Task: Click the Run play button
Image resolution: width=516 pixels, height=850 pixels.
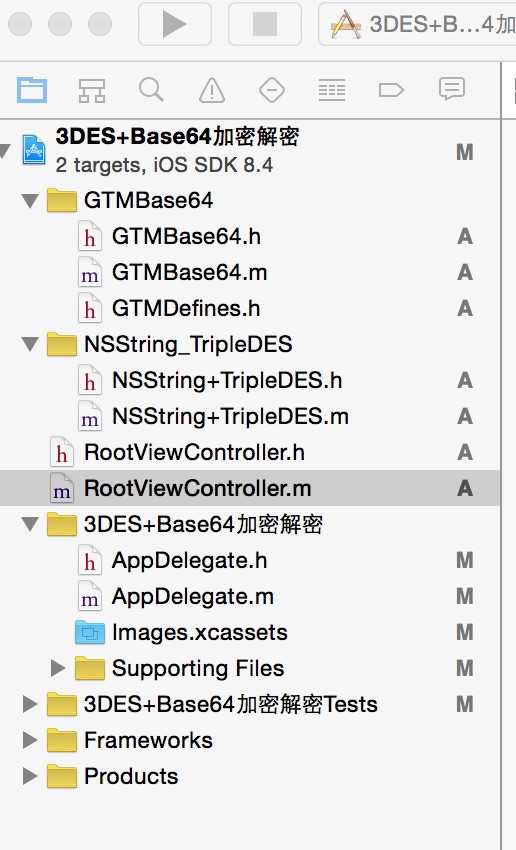Action: click(175, 24)
